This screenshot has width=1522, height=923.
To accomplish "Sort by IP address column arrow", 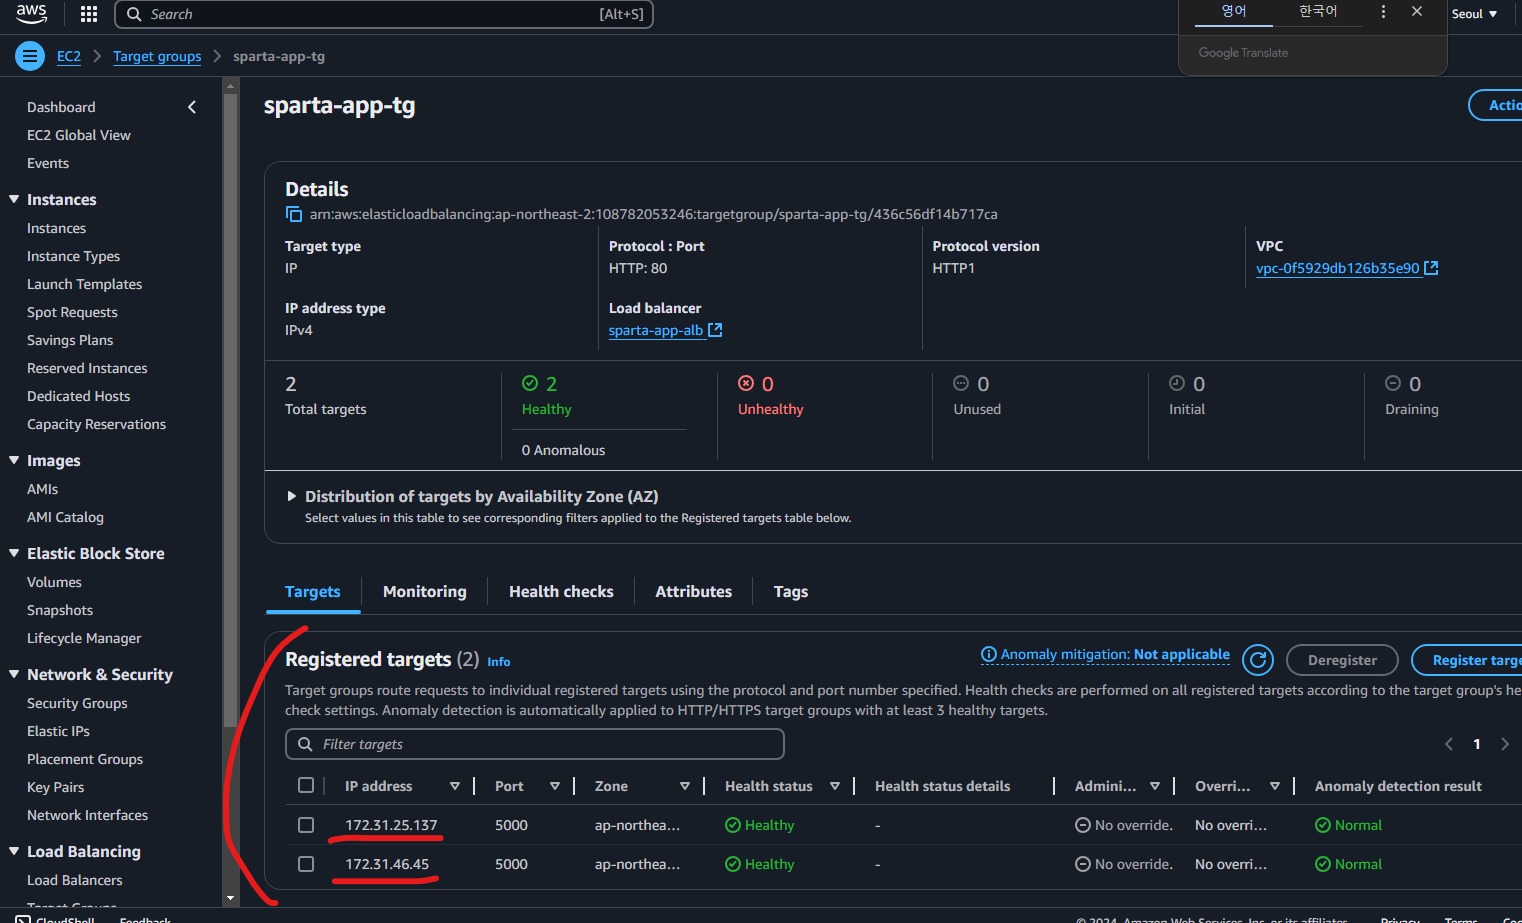I will (x=455, y=786).
